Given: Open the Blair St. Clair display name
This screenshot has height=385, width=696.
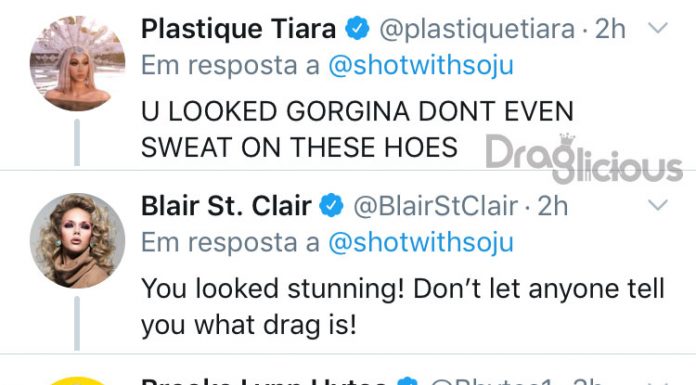Looking at the screenshot, I should (226, 206).
